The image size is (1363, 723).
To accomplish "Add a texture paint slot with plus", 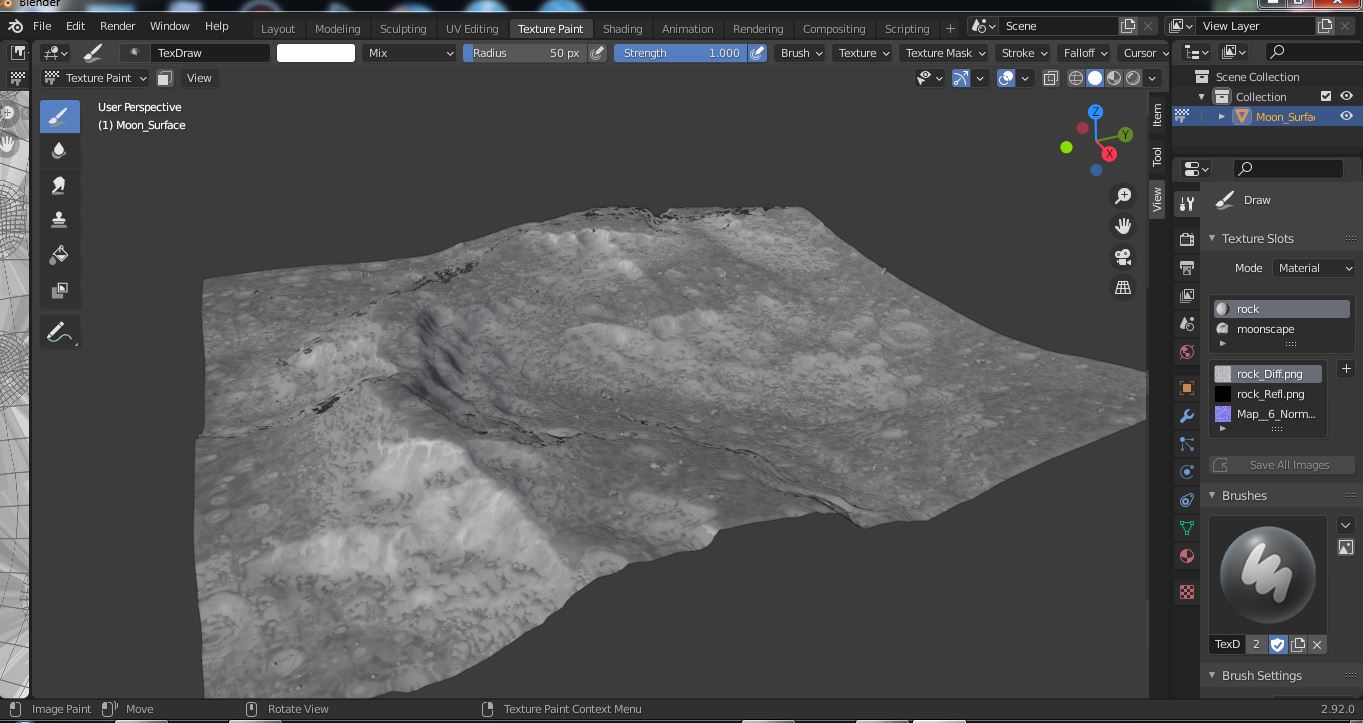I will coord(1346,369).
